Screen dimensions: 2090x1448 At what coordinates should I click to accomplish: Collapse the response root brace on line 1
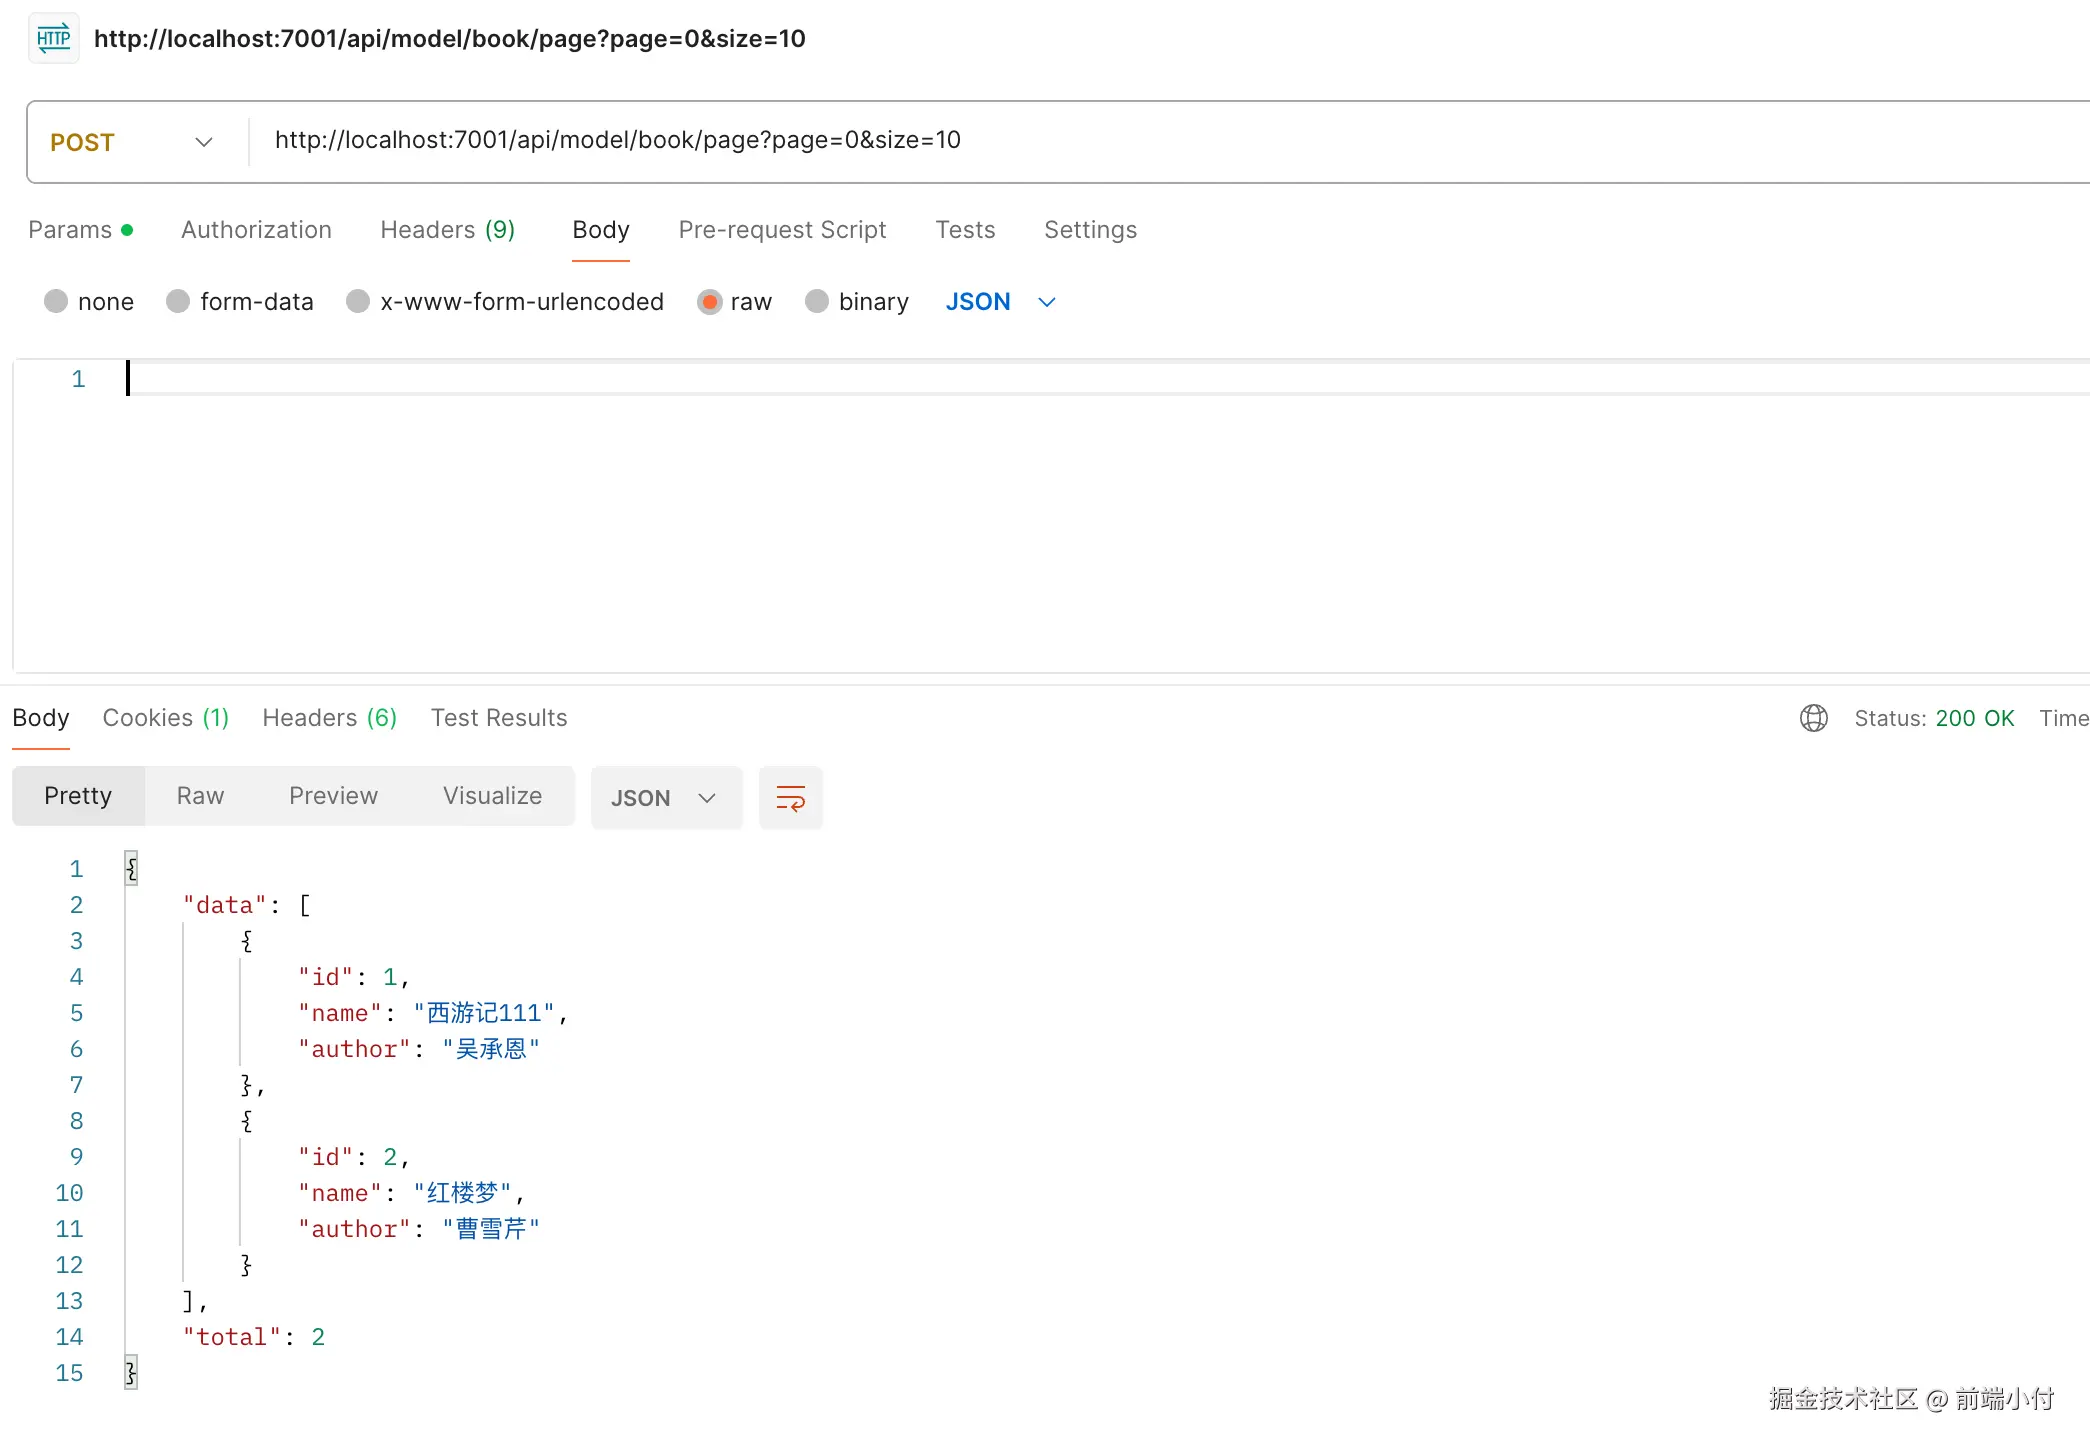[x=131, y=868]
